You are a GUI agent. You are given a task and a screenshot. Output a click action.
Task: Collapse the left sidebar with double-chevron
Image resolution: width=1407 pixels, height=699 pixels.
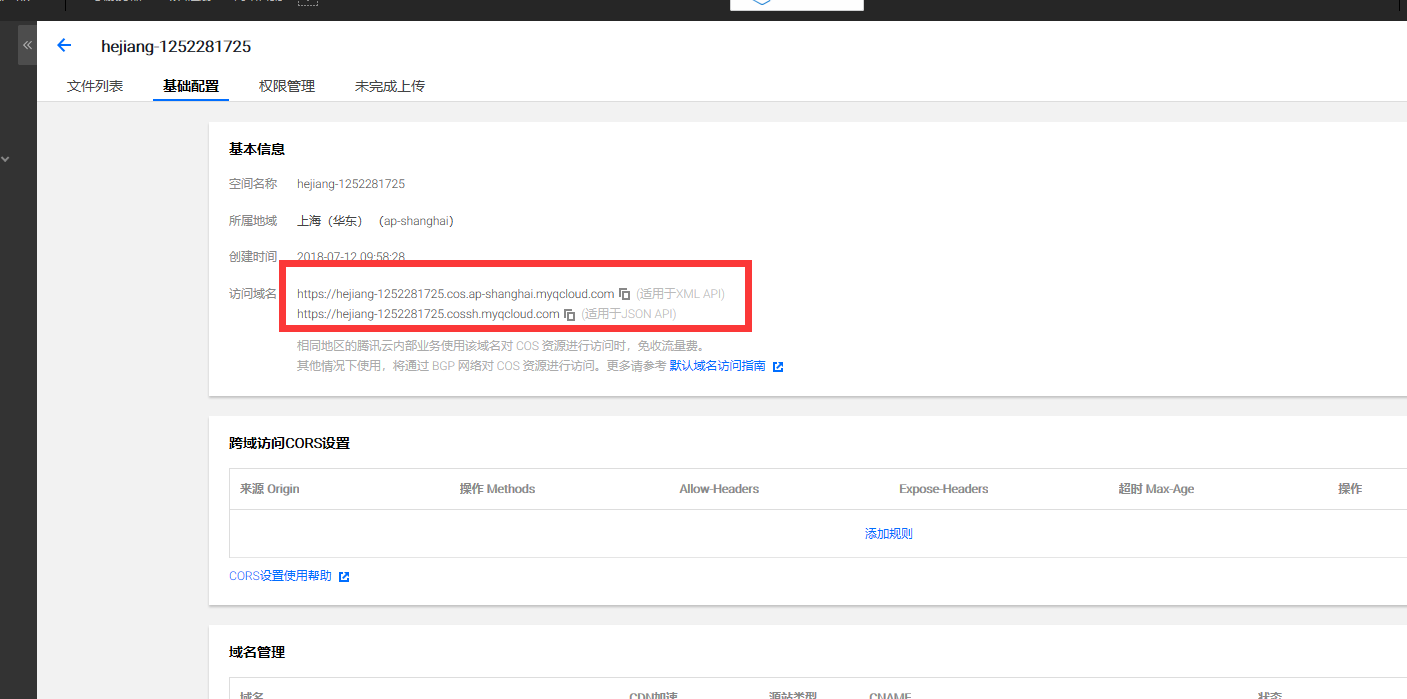tap(27, 45)
